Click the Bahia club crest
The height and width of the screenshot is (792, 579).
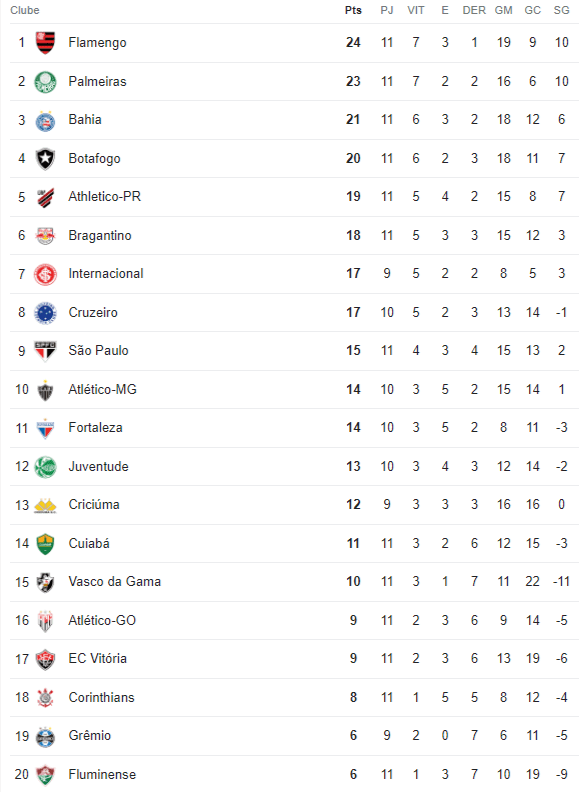click(45, 120)
